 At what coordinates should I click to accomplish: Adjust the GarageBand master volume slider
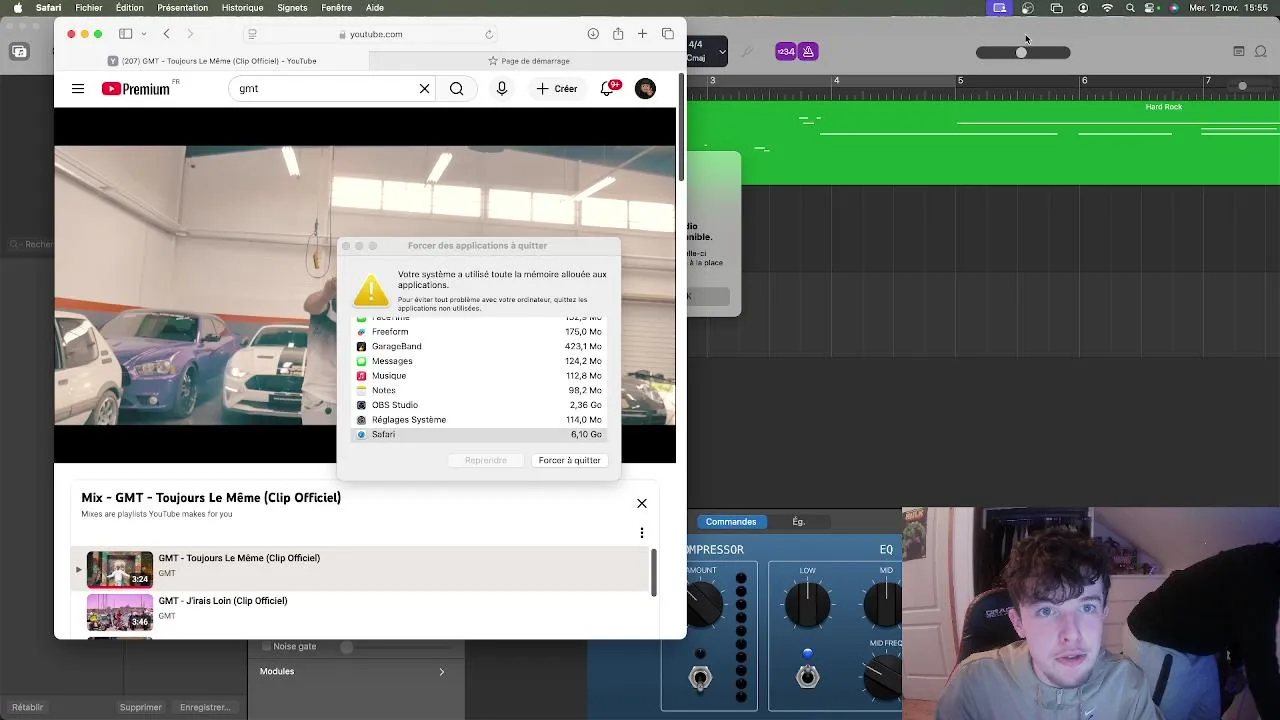point(1023,53)
